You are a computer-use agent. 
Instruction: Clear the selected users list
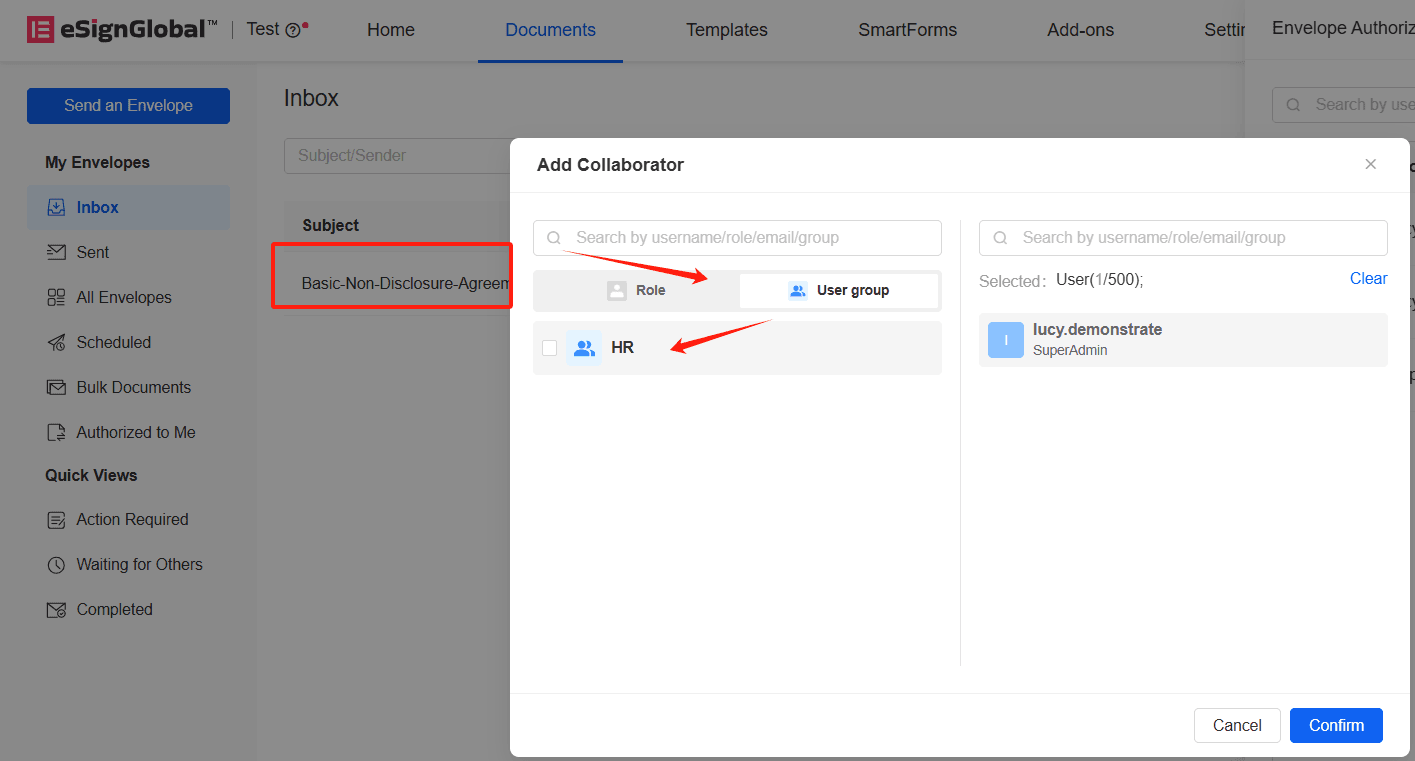(x=1368, y=279)
